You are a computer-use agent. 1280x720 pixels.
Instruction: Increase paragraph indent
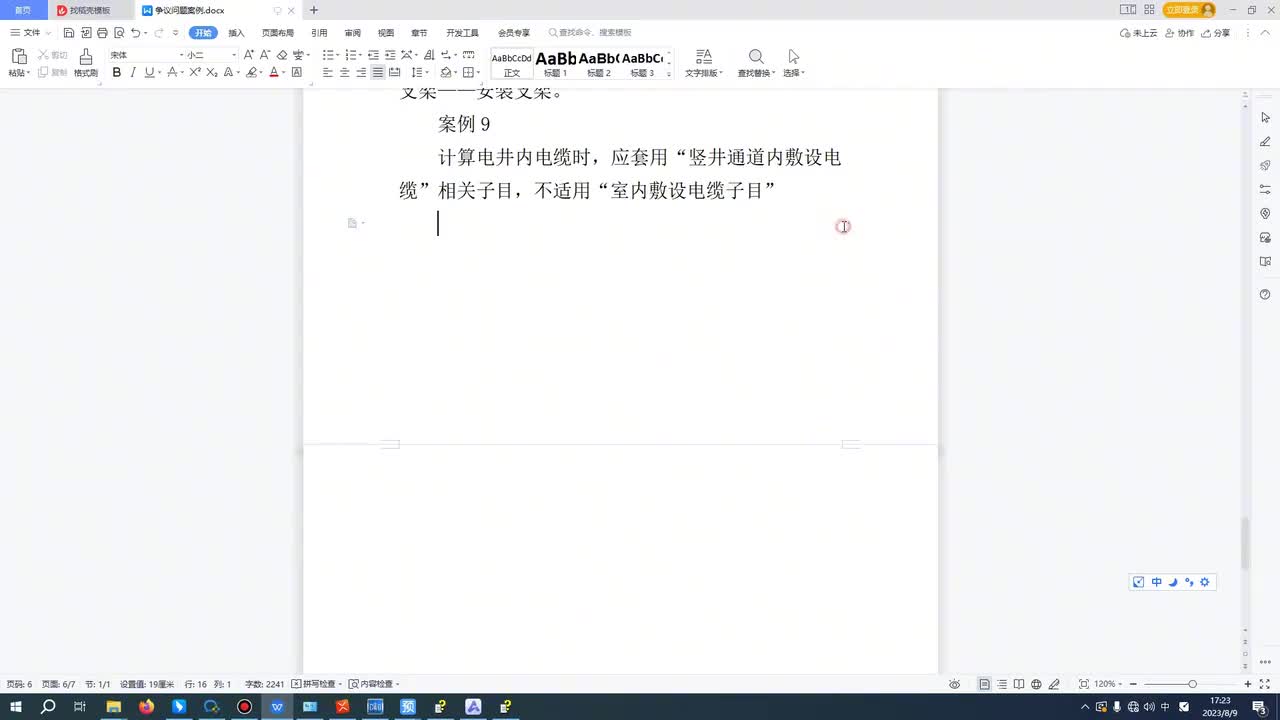tap(388, 55)
